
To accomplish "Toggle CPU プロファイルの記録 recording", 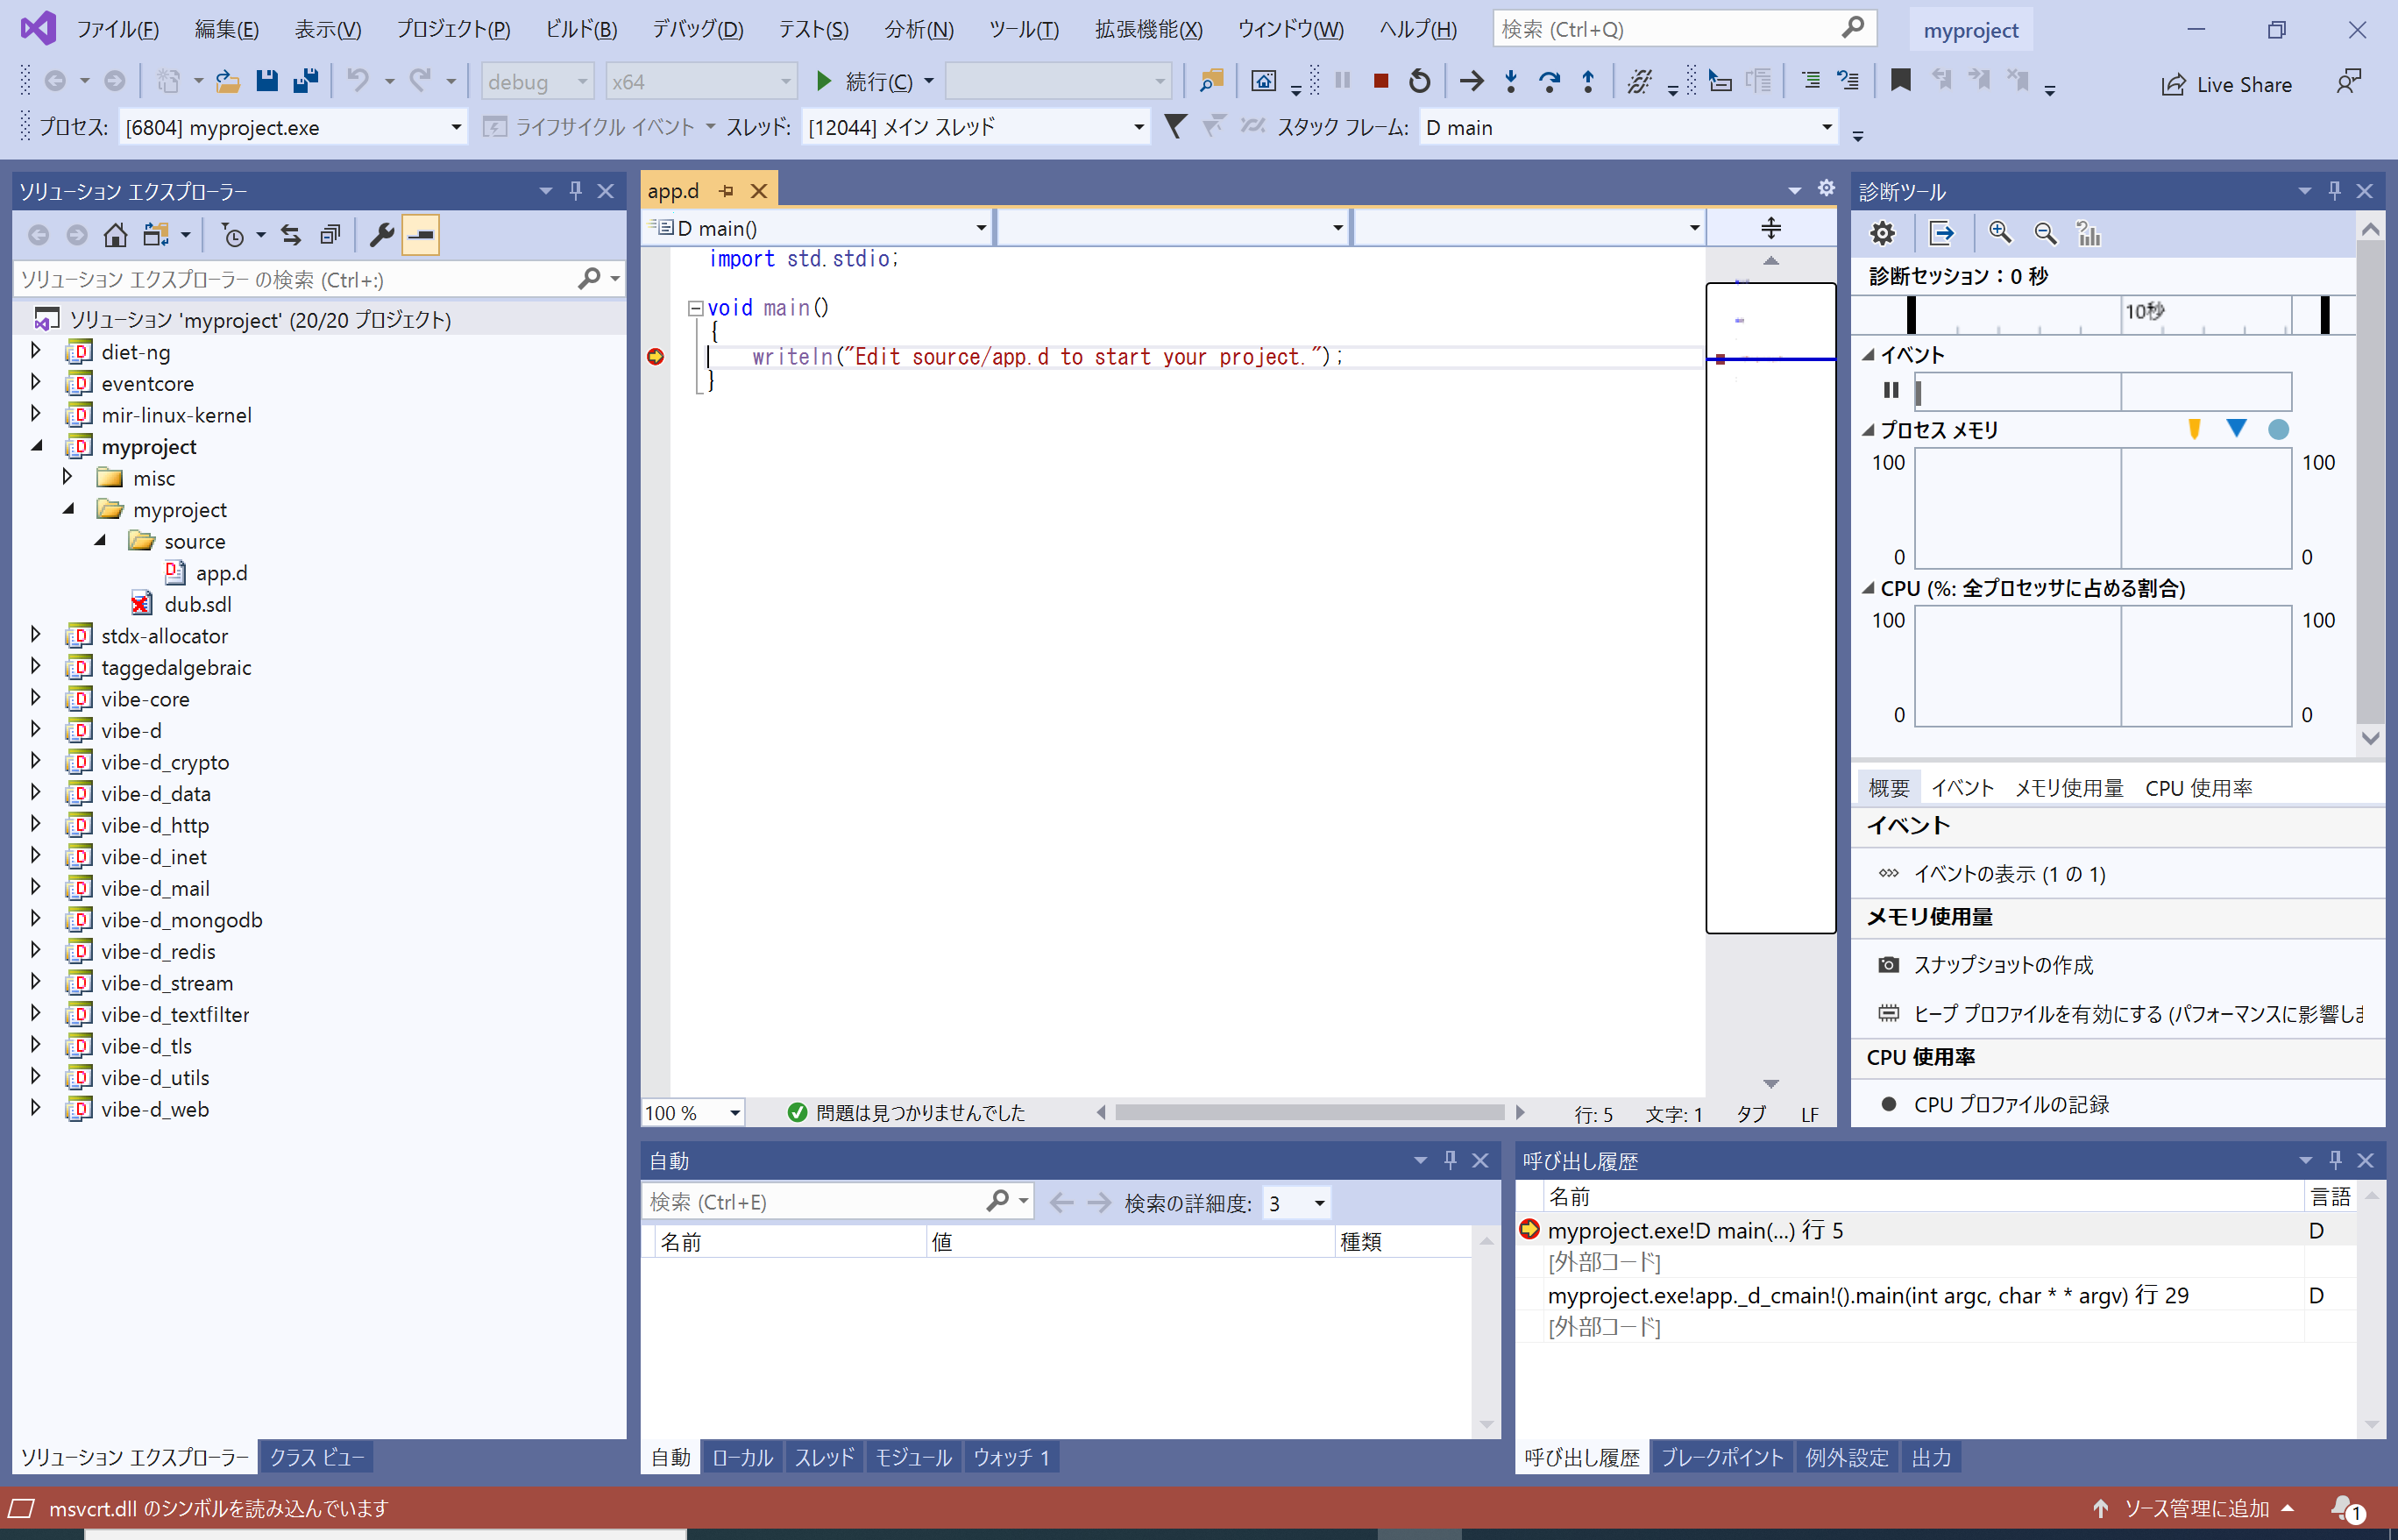I will click(1995, 1104).
